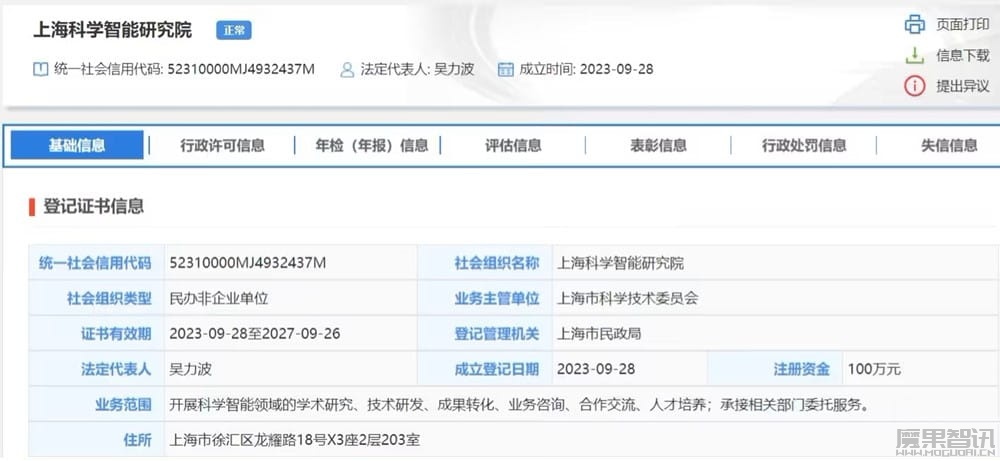1000x461 pixels.
Task: Click the 住所 label
Action: coord(137,439)
